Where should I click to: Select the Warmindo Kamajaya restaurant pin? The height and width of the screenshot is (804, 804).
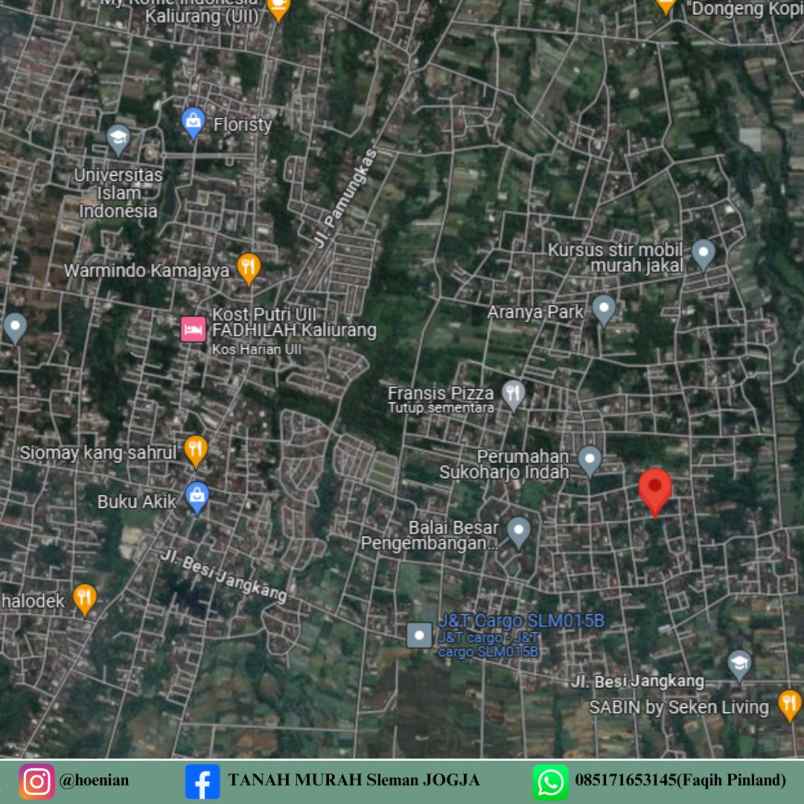click(246, 265)
